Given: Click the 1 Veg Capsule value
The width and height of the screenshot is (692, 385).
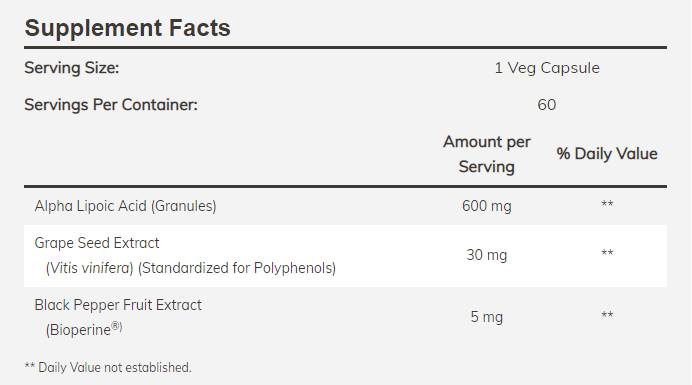Looking at the screenshot, I should click(x=547, y=68).
